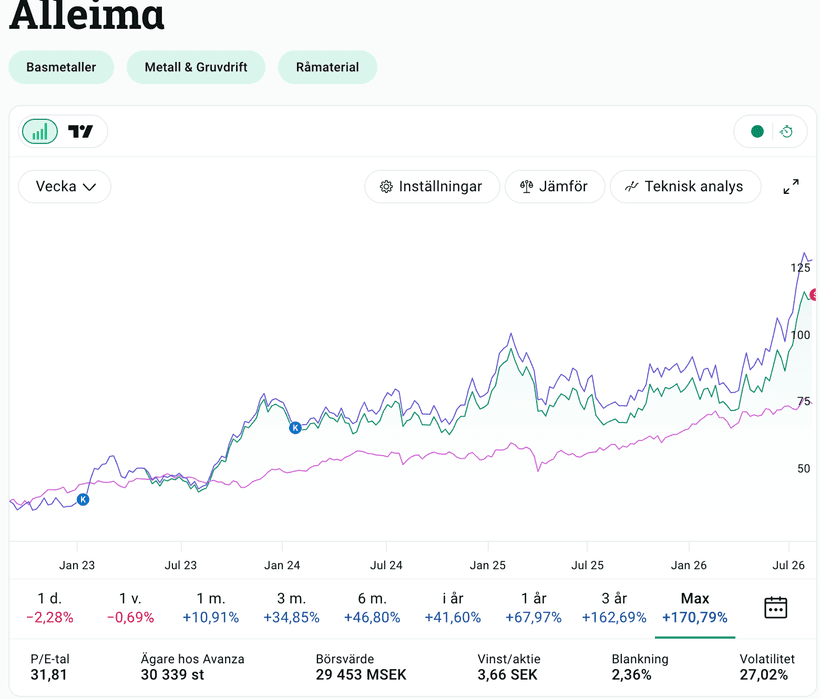820x699 pixels.
Task: Click the K marker near Jan 23
Action: click(83, 500)
